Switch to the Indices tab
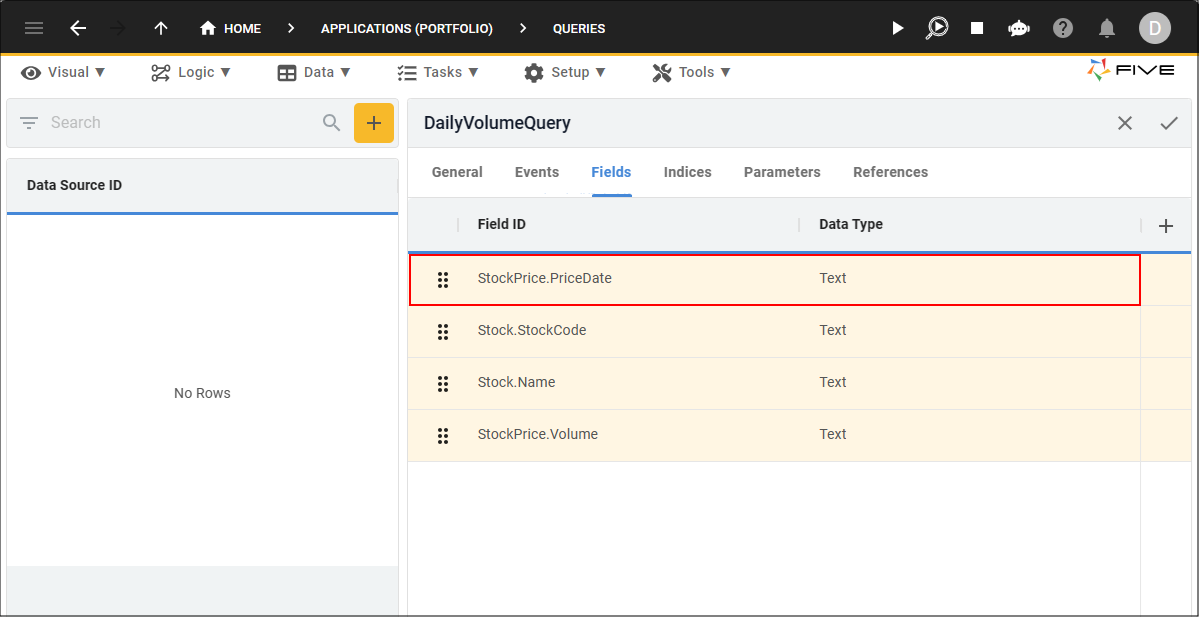 point(687,172)
